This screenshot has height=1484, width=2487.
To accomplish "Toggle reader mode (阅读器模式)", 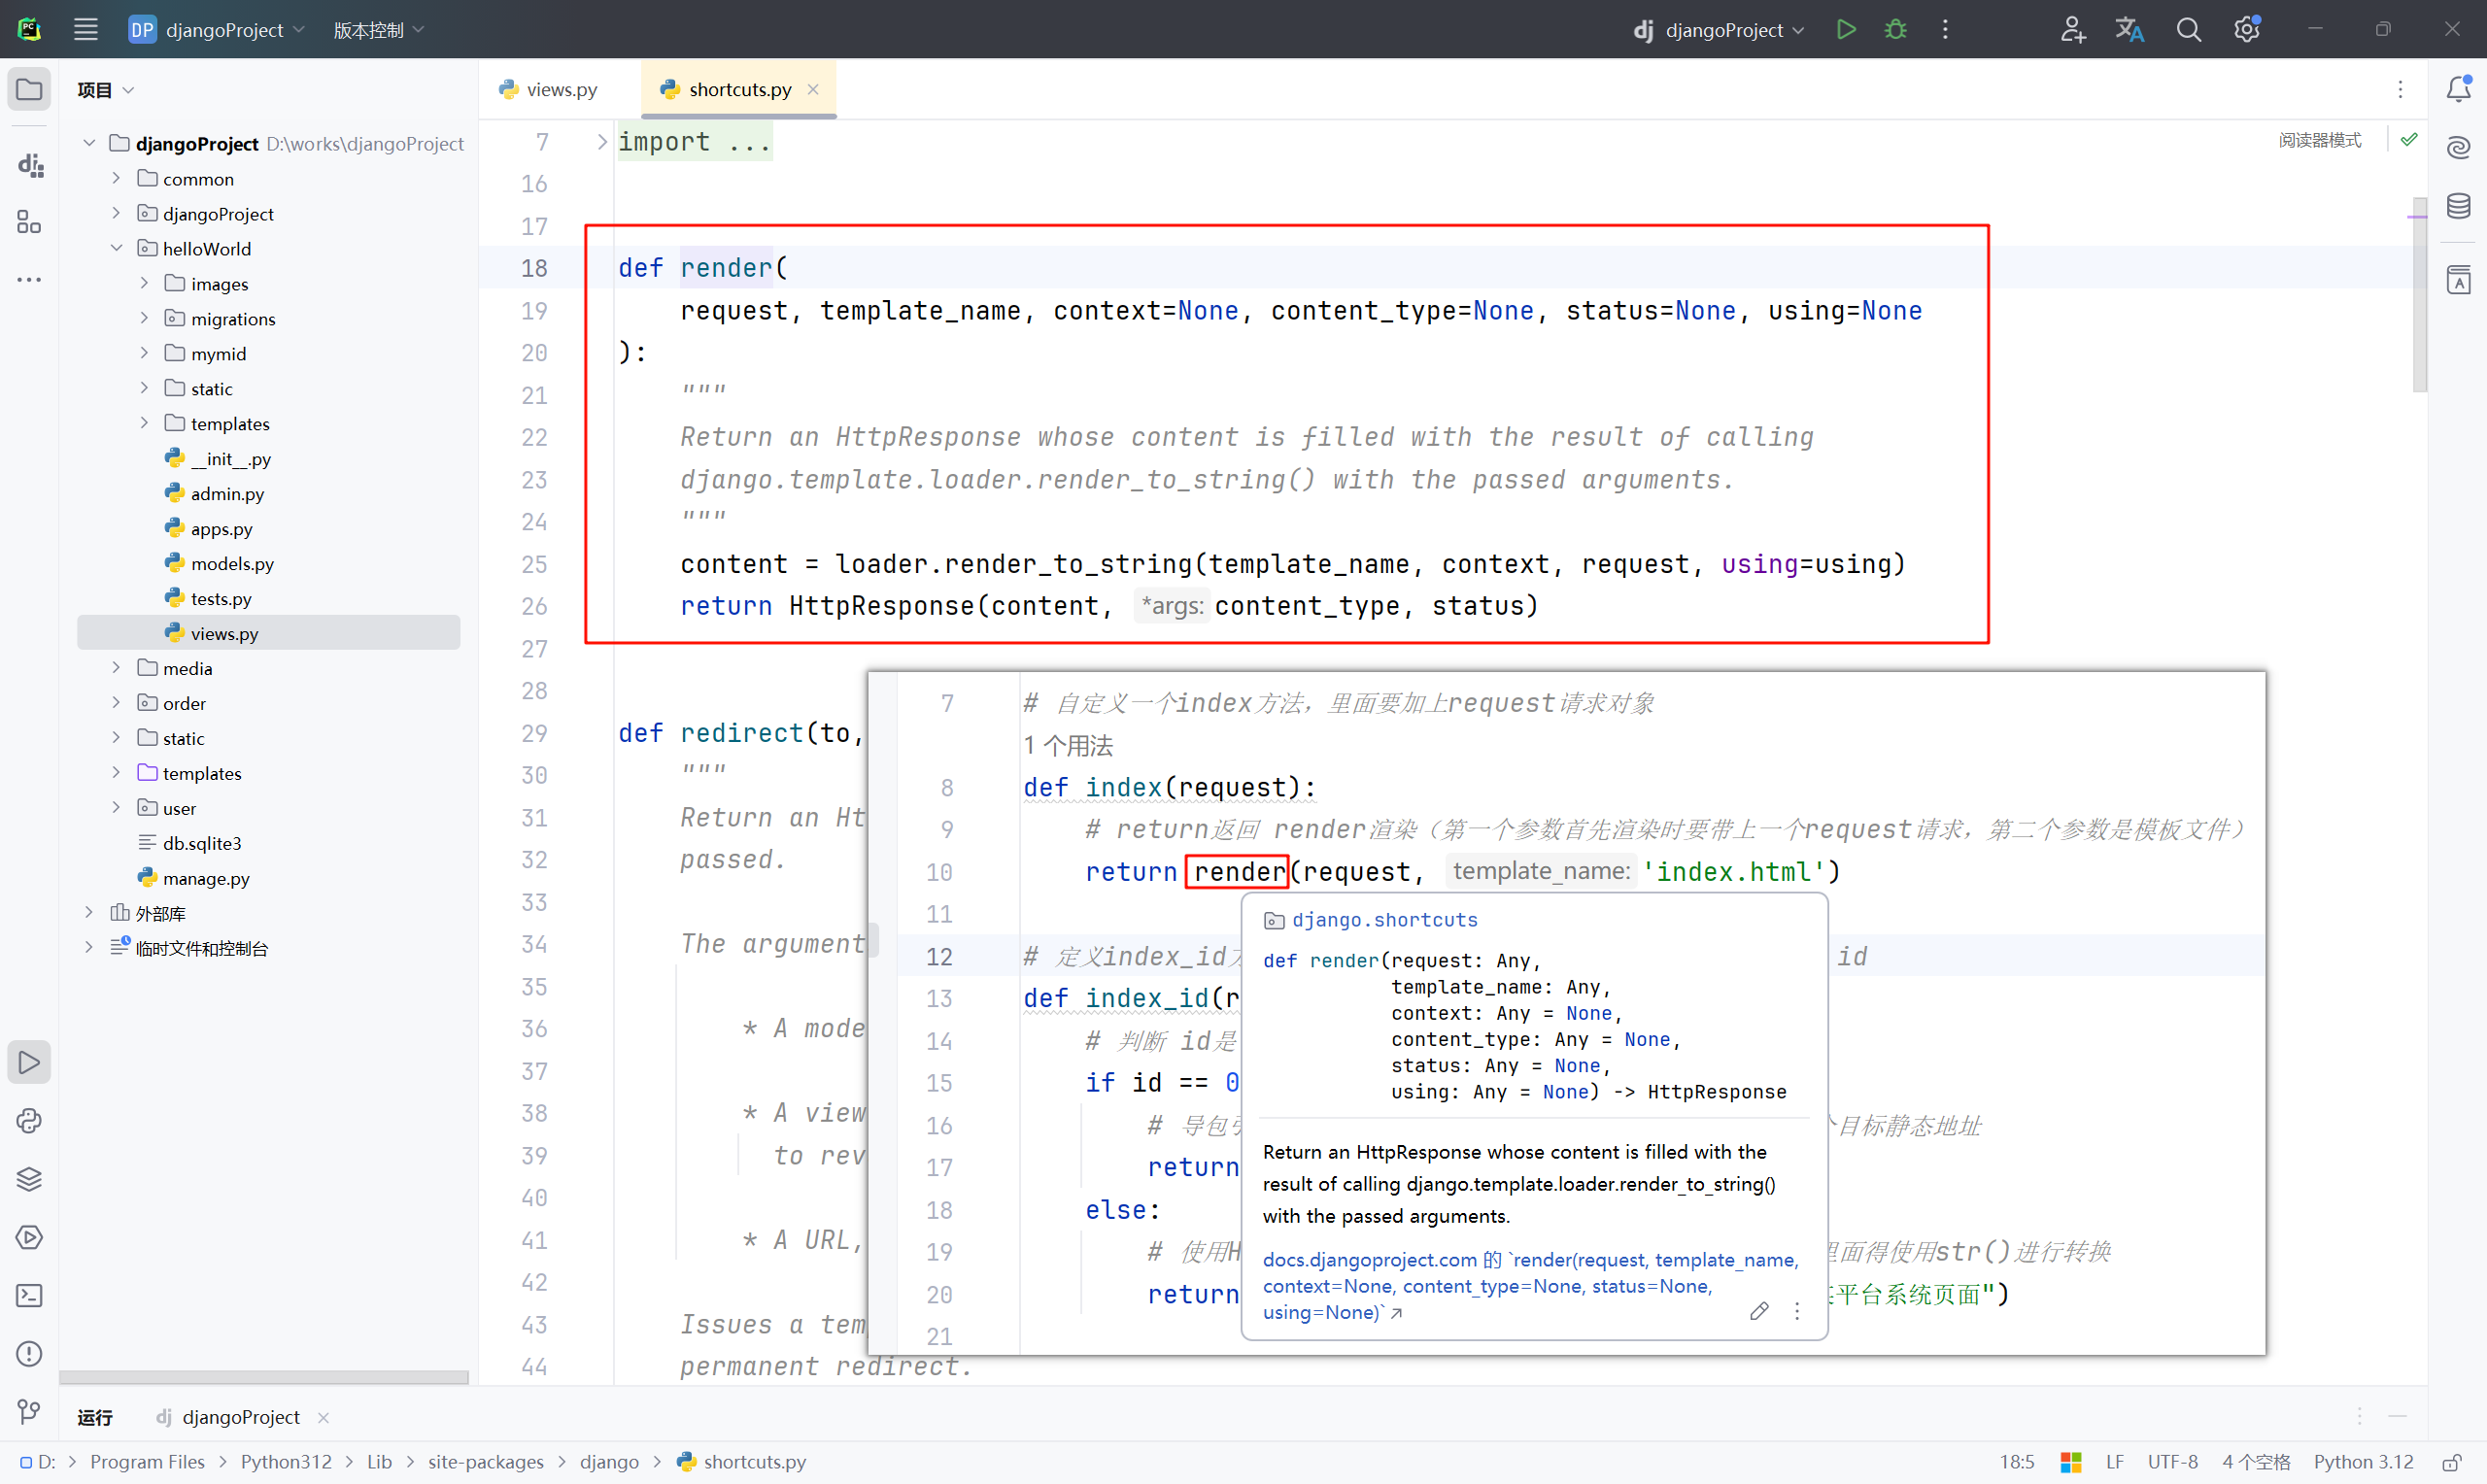I will pyautogui.click(x=2319, y=140).
